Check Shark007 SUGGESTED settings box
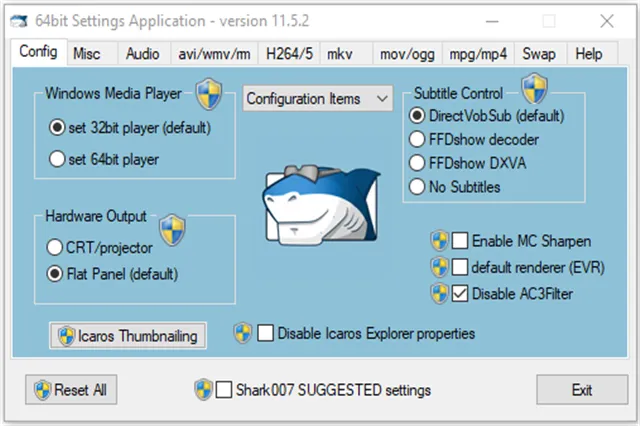This screenshot has height=426, width=640. pyautogui.click(x=224, y=389)
